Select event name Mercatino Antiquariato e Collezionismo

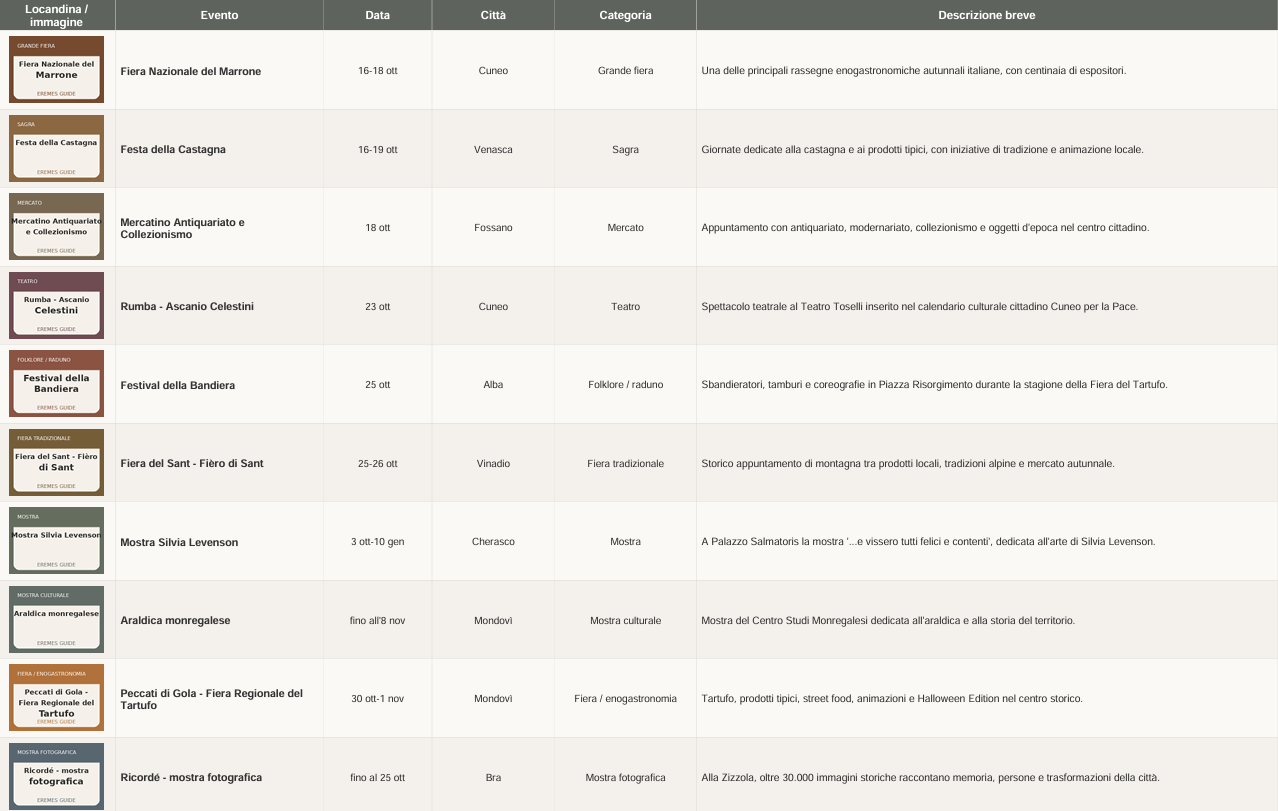point(182,228)
